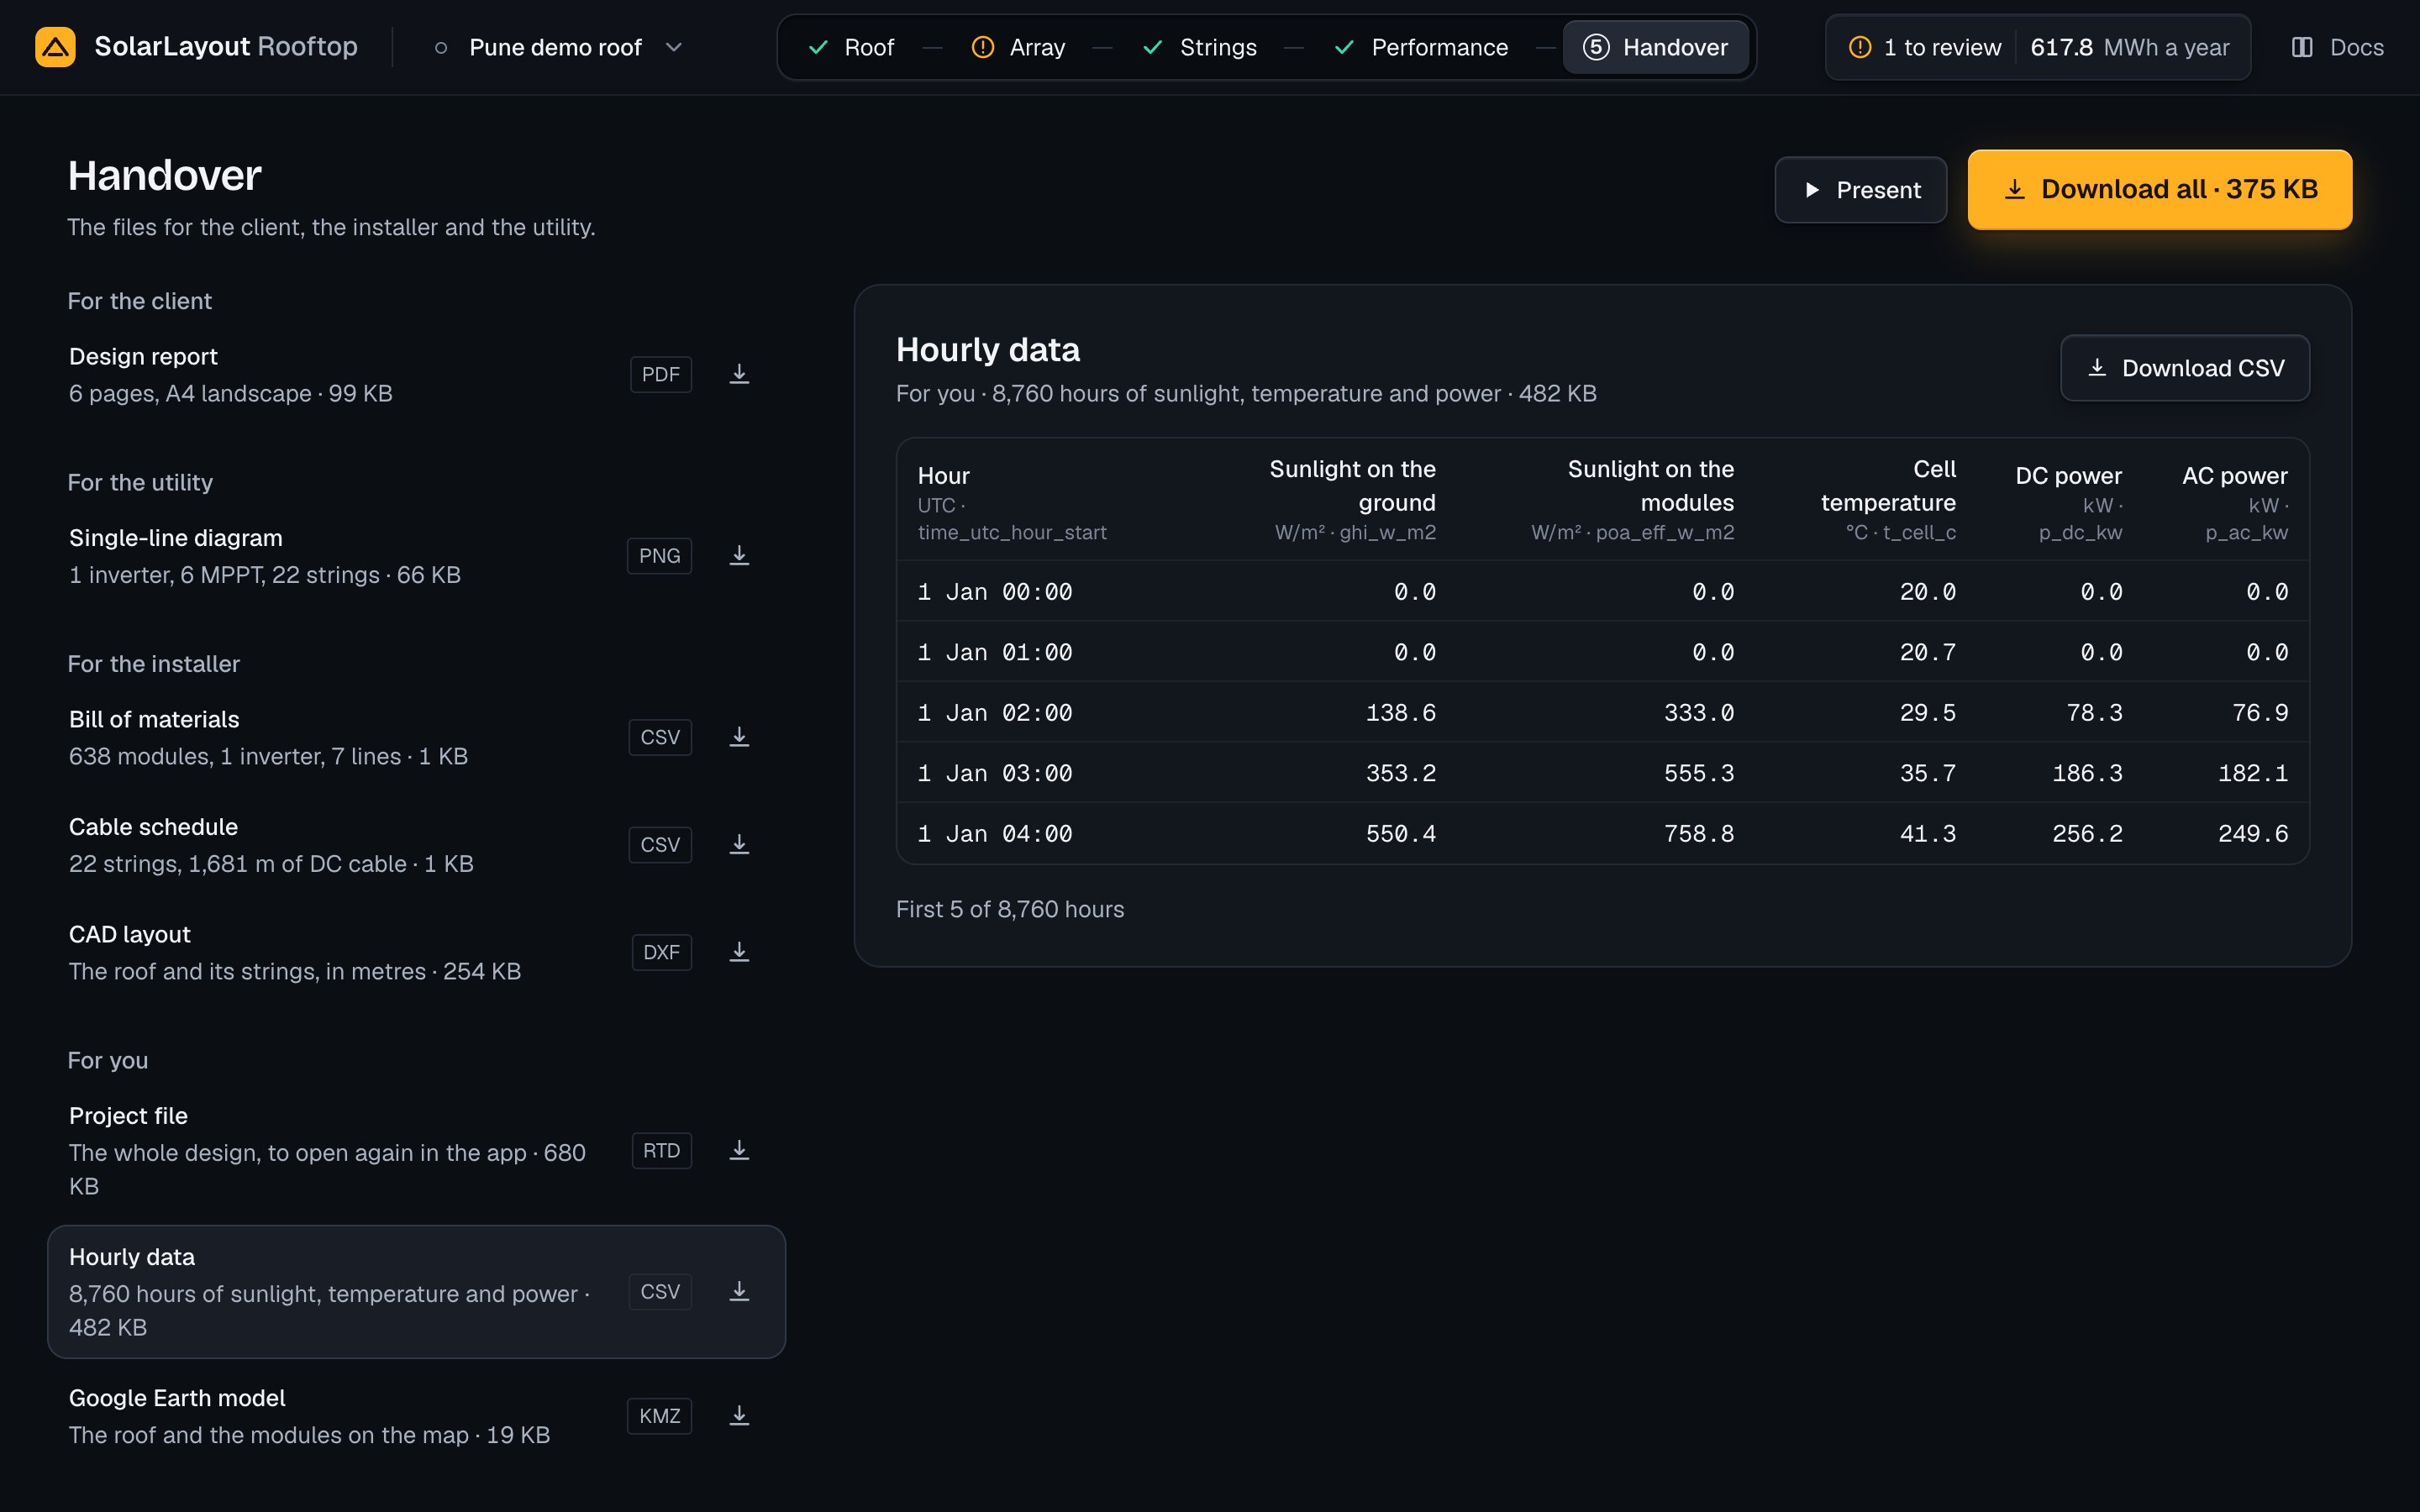
Task: Go to the Strings step
Action: [x=1199, y=47]
